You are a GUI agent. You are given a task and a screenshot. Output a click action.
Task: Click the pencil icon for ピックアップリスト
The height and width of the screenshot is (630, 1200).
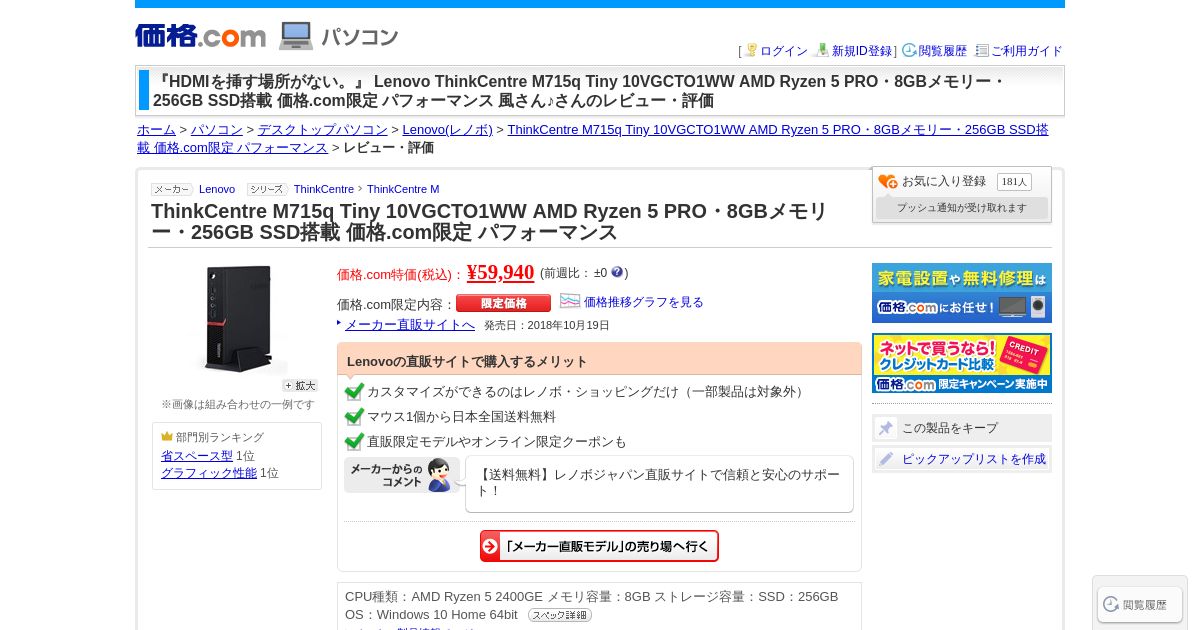click(x=886, y=459)
